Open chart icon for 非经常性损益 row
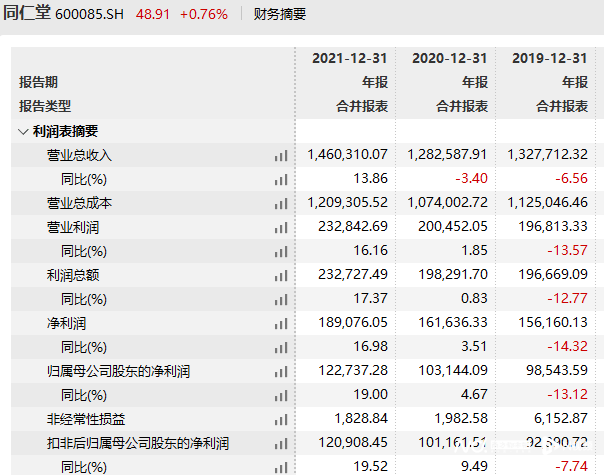This screenshot has height=475, width=604. coord(281,420)
